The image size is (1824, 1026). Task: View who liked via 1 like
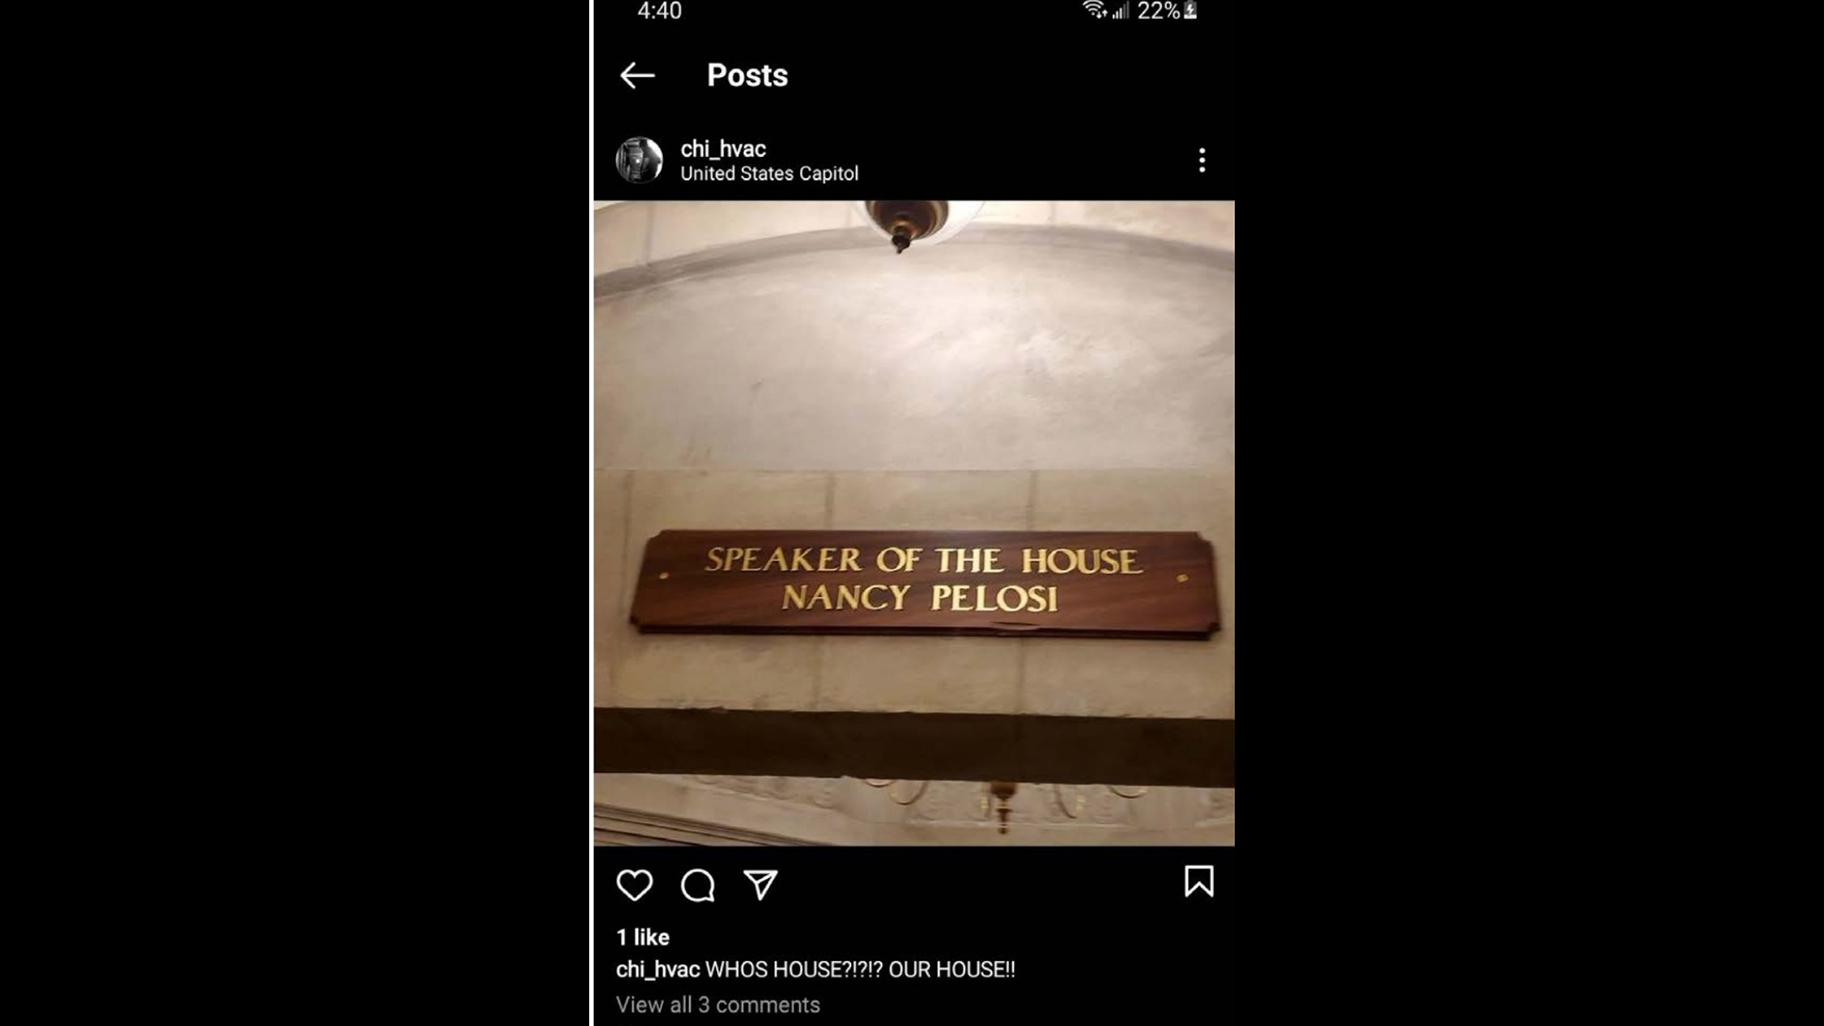pyautogui.click(x=643, y=937)
